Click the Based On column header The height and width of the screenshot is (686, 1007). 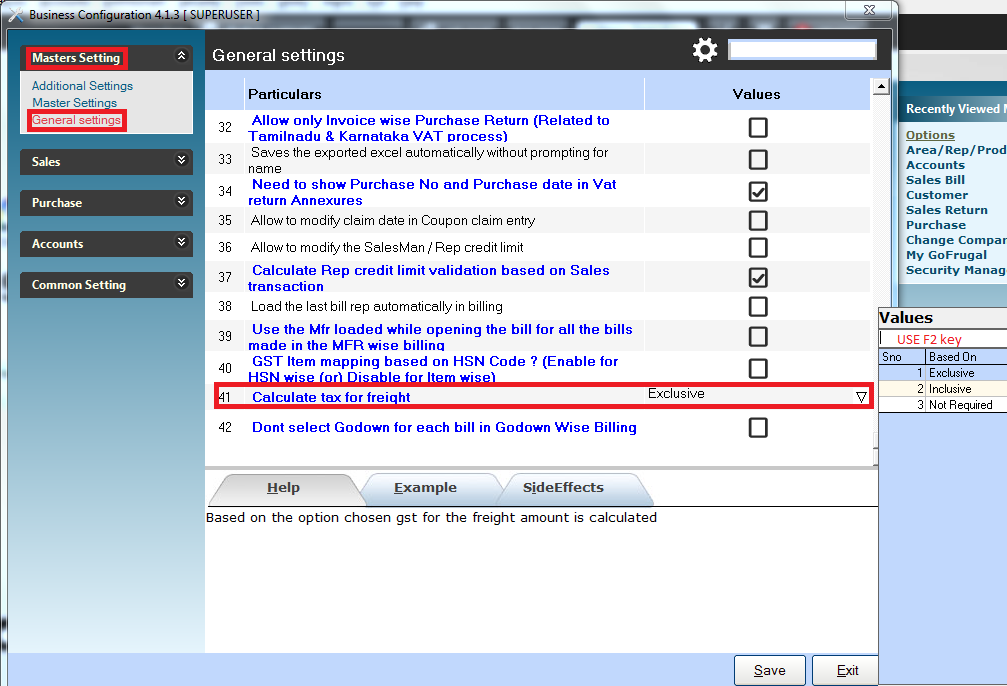point(966,356)
